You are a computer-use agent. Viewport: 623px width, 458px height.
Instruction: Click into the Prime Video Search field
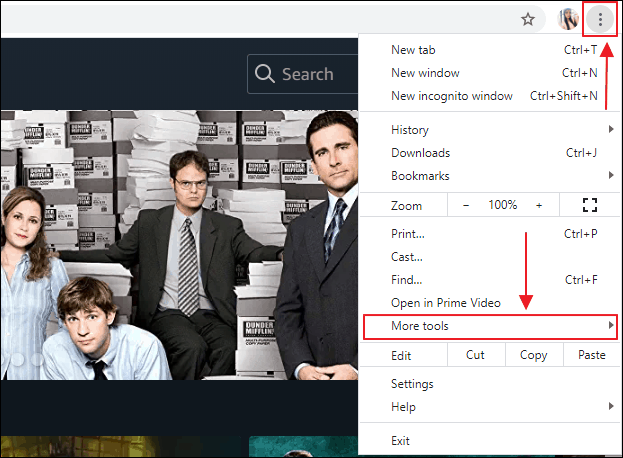click(303, 74)
